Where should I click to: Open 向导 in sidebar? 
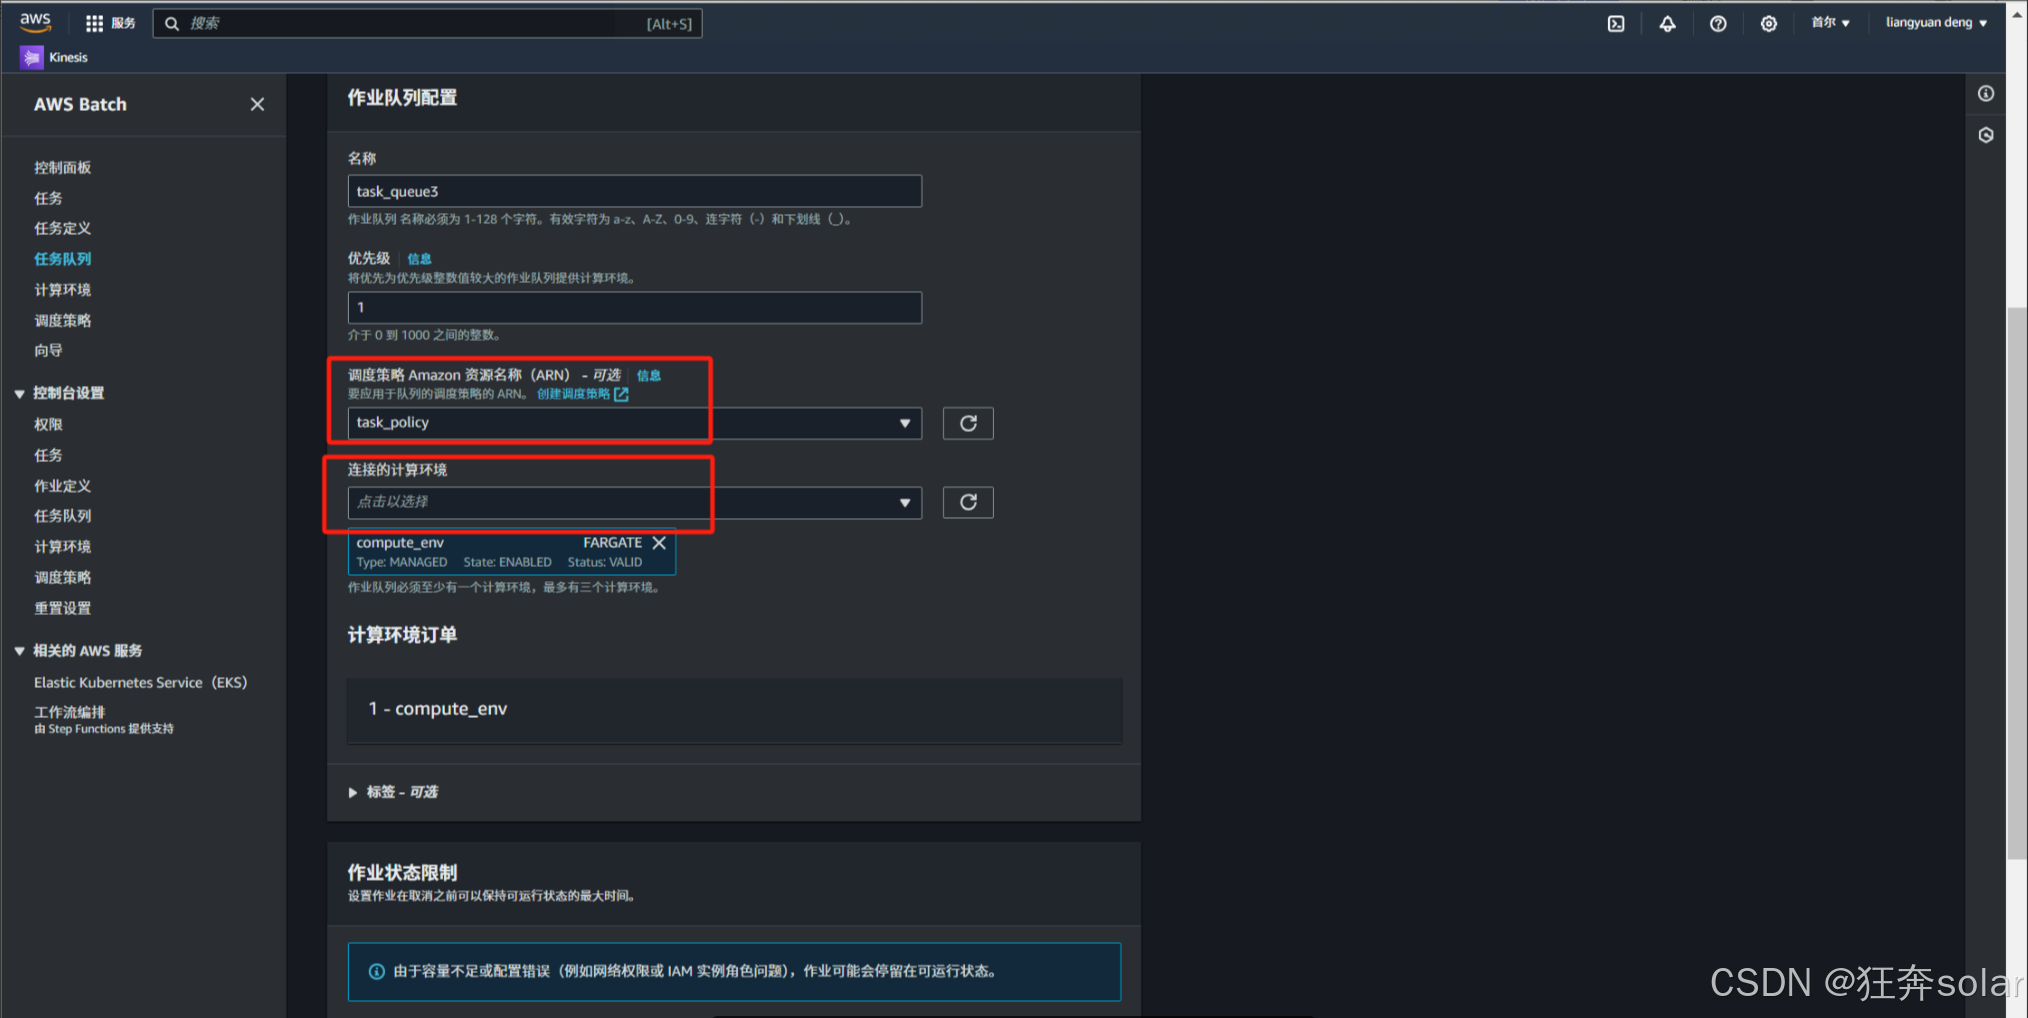[48, 351]
